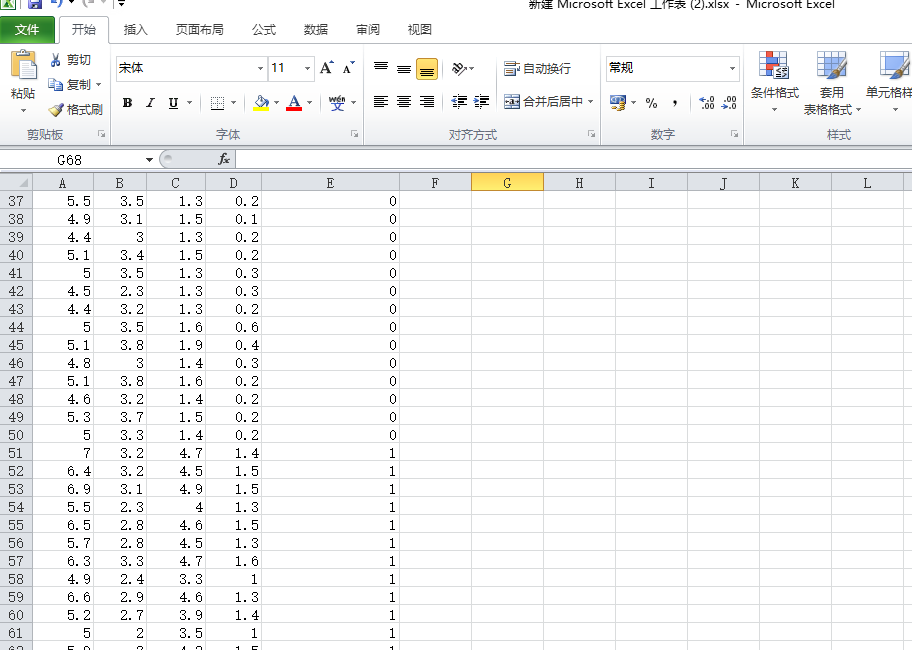Align text to top of cell

(381, 68)
